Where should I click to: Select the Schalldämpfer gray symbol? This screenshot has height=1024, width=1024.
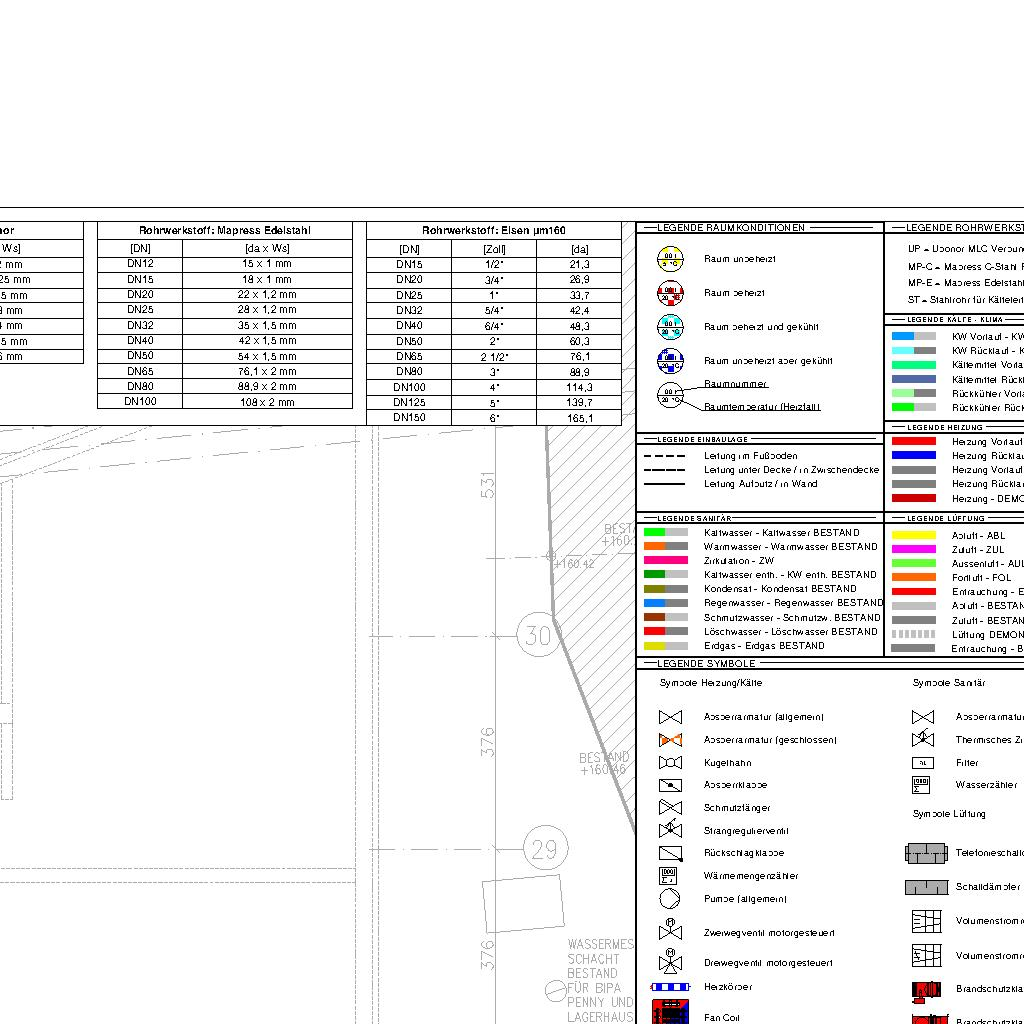coord(926,887)
